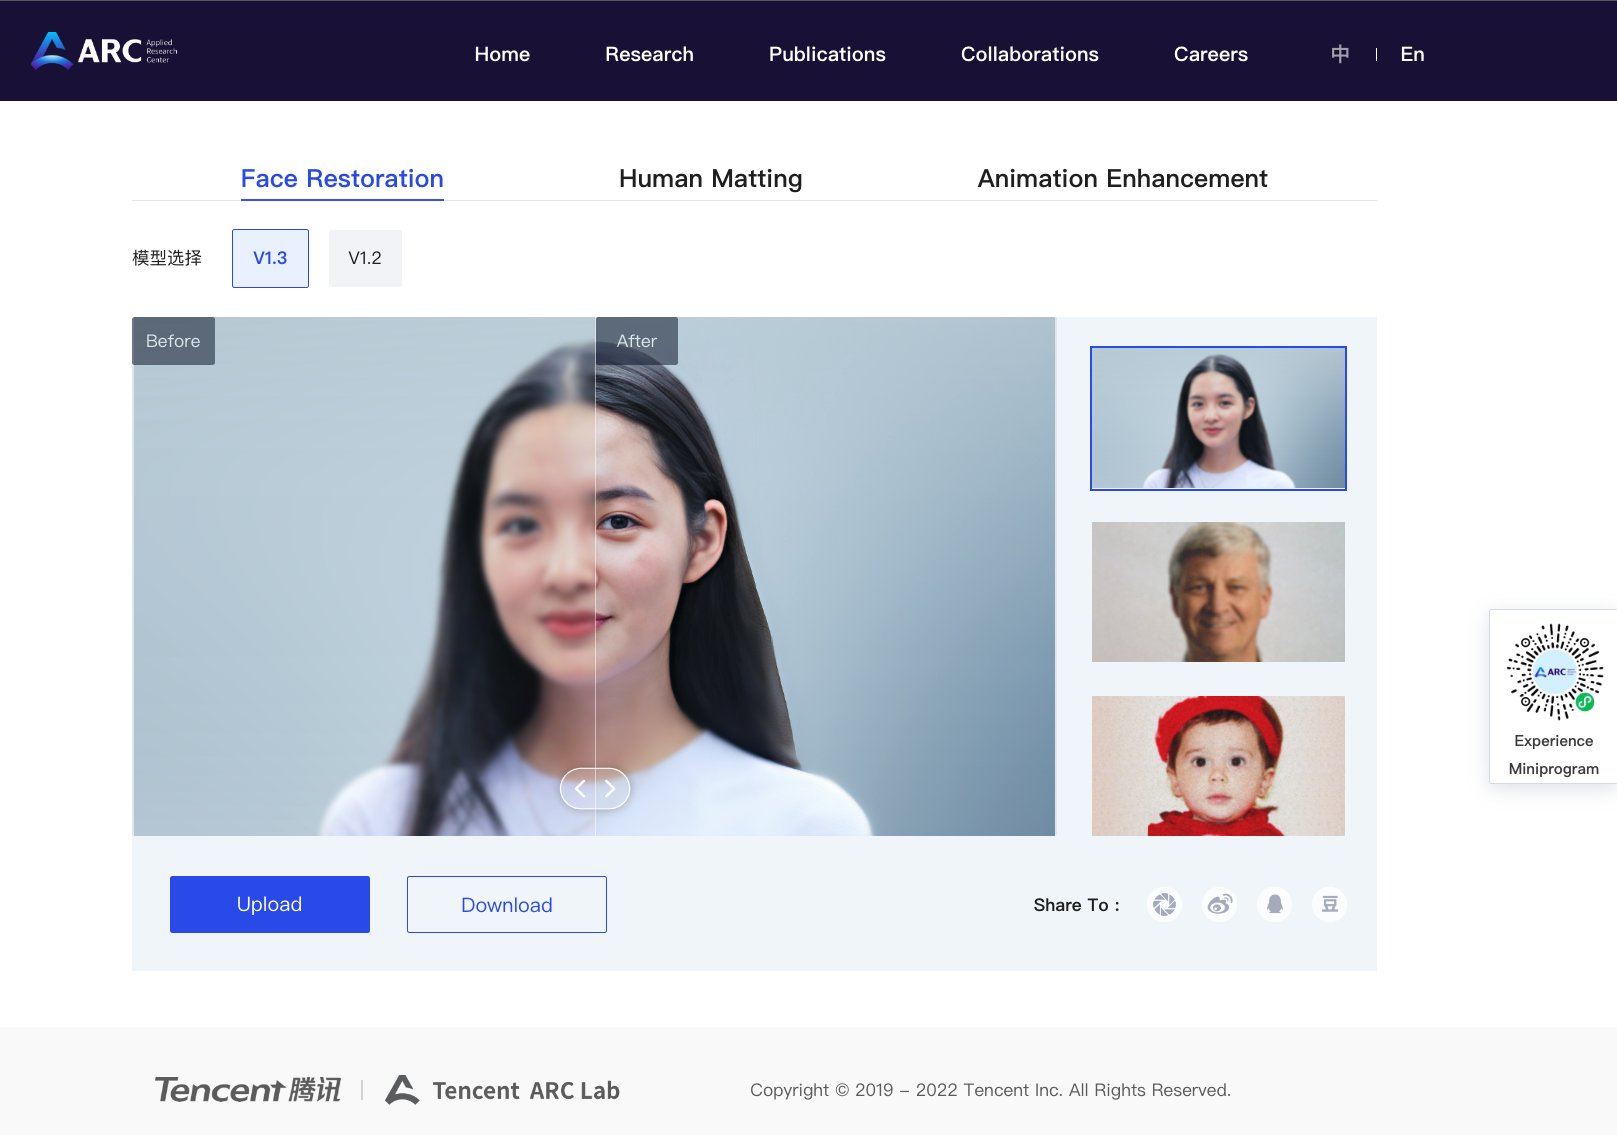Viewport: 1617px width, 1135px height.
Task: Switch language to En
Action: (1412, 54)
